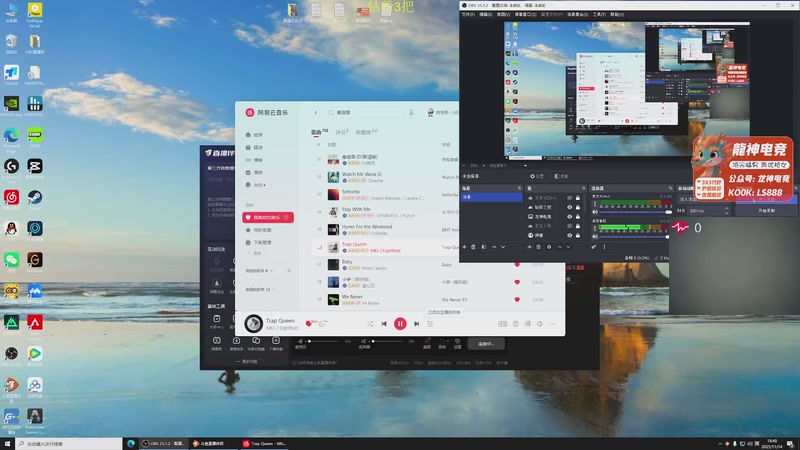This screenshot has width=800, height=450.
Task: Click the 设置 properties button above sources
Action: point(537,176)
